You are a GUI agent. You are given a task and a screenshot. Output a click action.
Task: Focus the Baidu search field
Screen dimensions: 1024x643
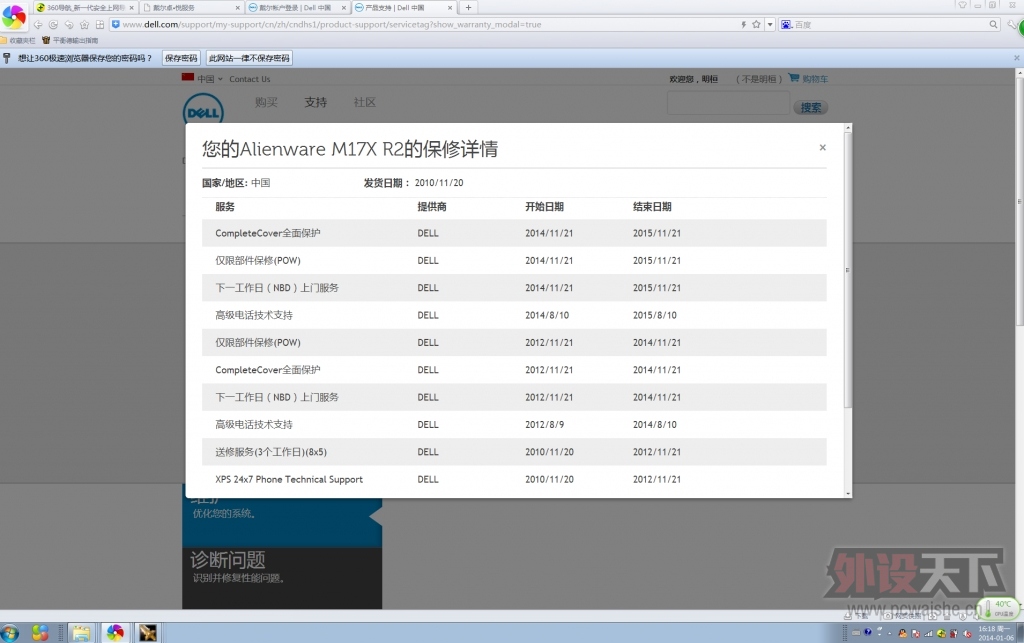click(891, 24)
